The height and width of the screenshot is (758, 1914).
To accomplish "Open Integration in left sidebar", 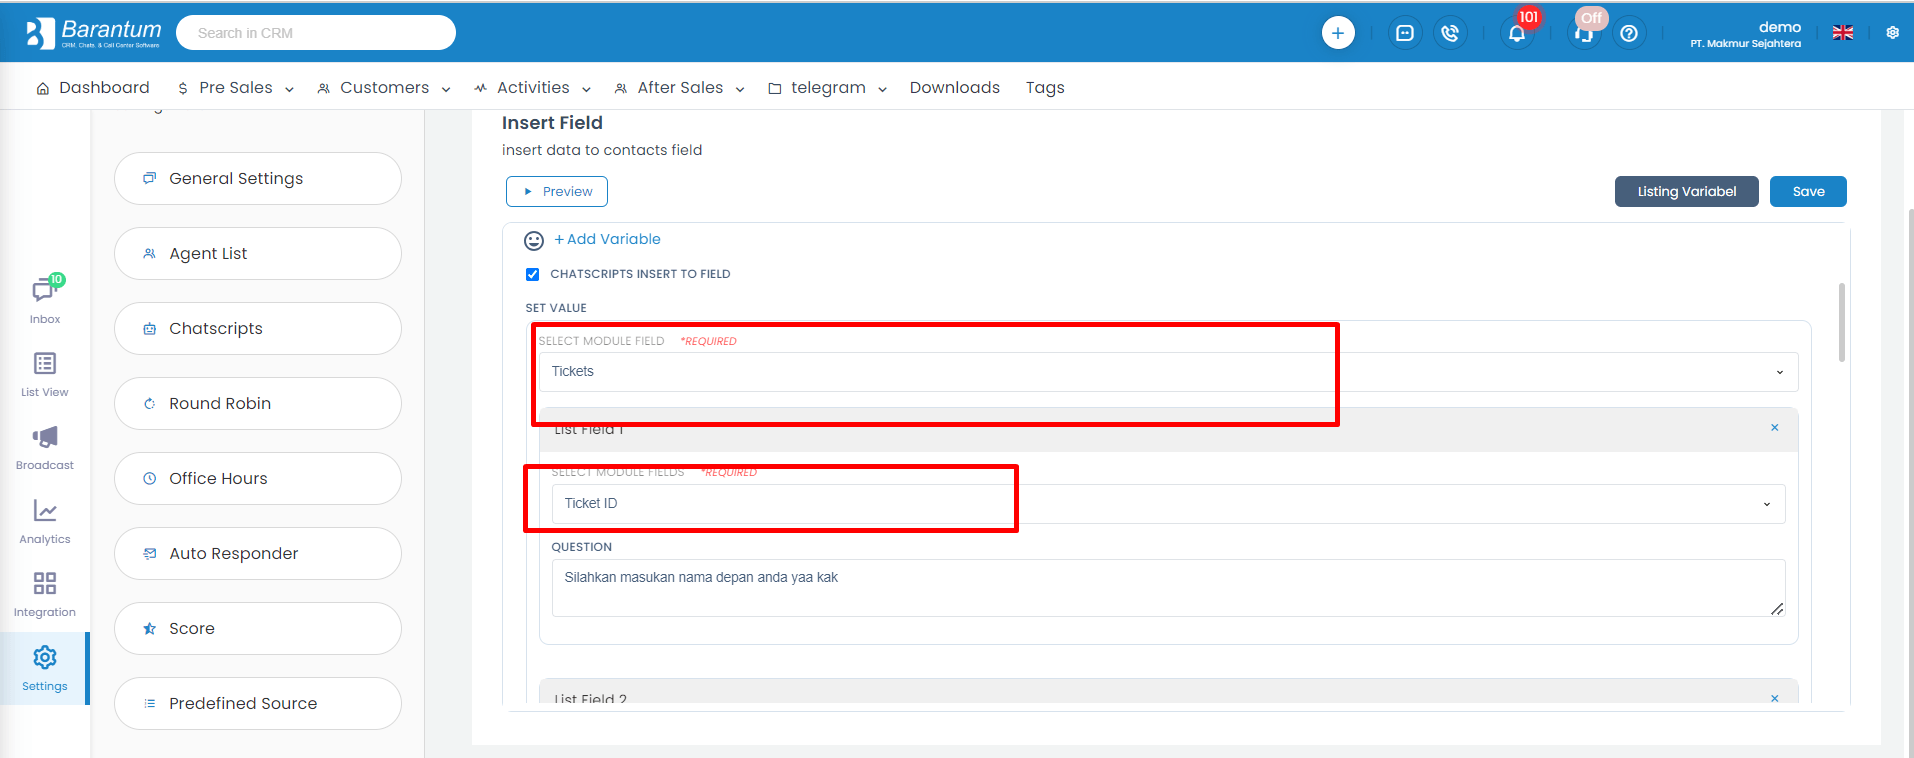I will [45, 595].
